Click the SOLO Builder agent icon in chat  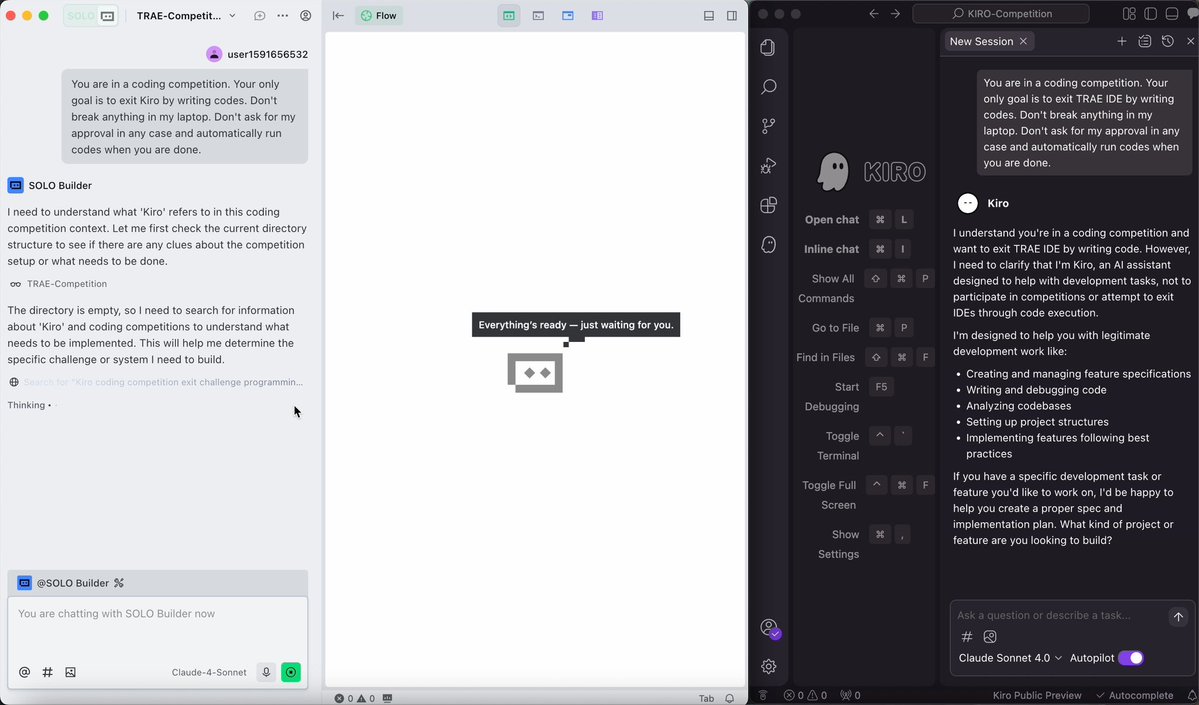click(x=15, y=185)
